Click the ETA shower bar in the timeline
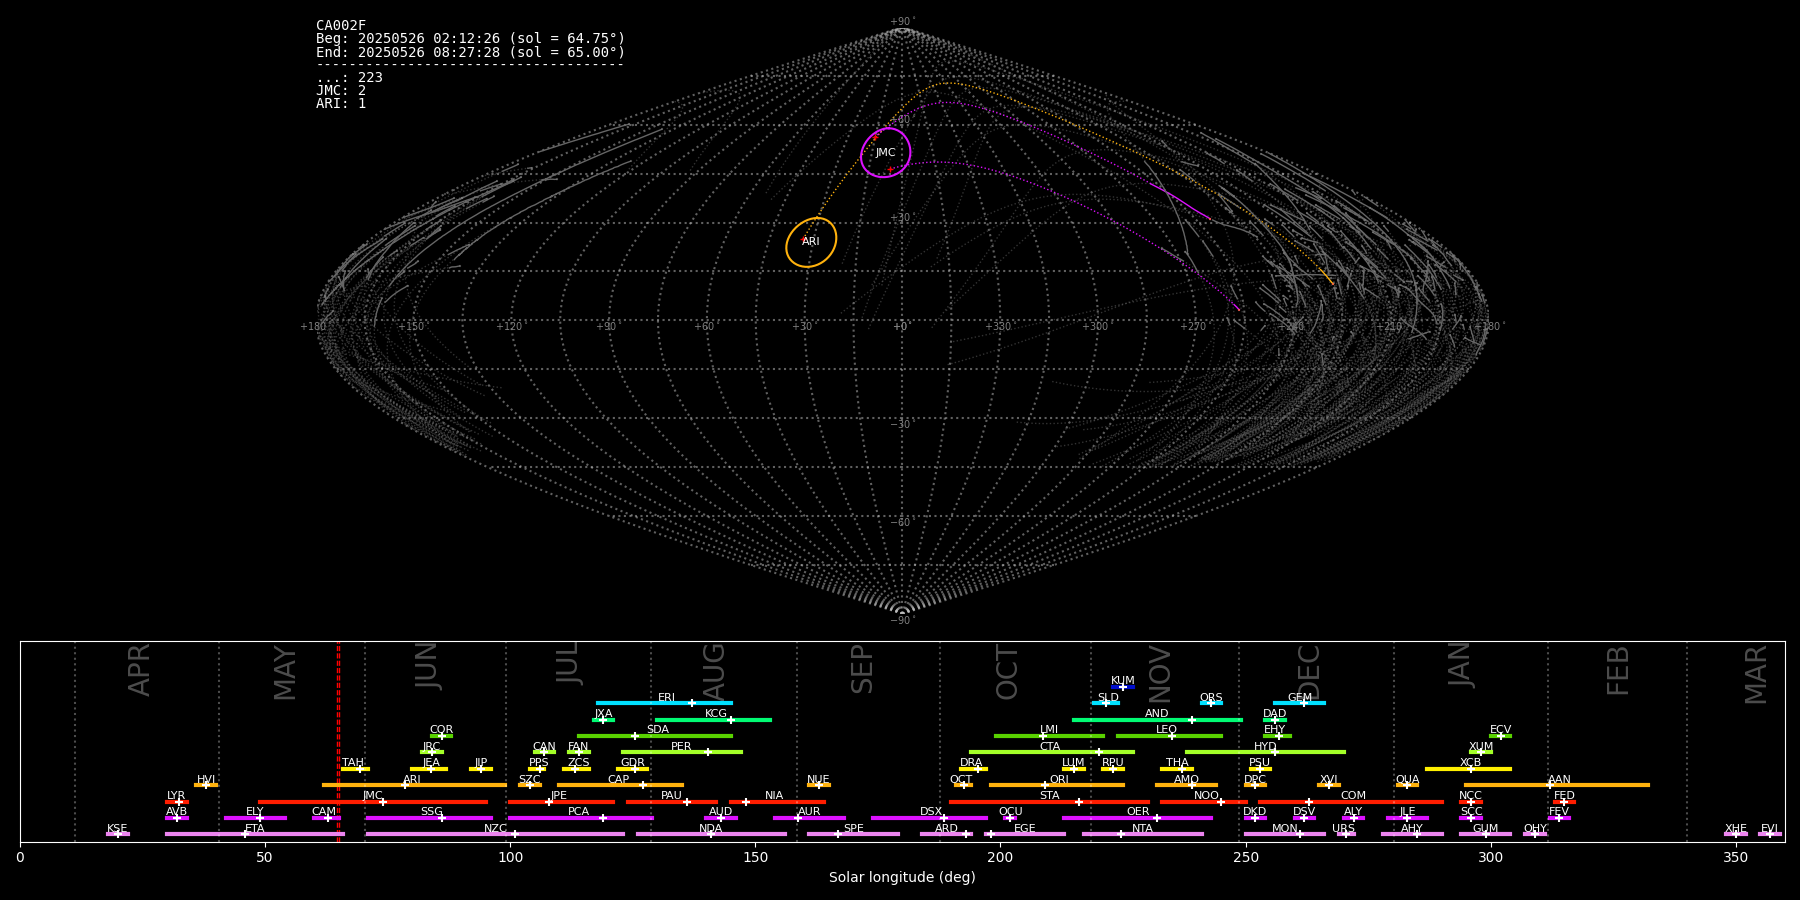The height and width of the screenshot is (900, 1800). click(x=255, y=834)
